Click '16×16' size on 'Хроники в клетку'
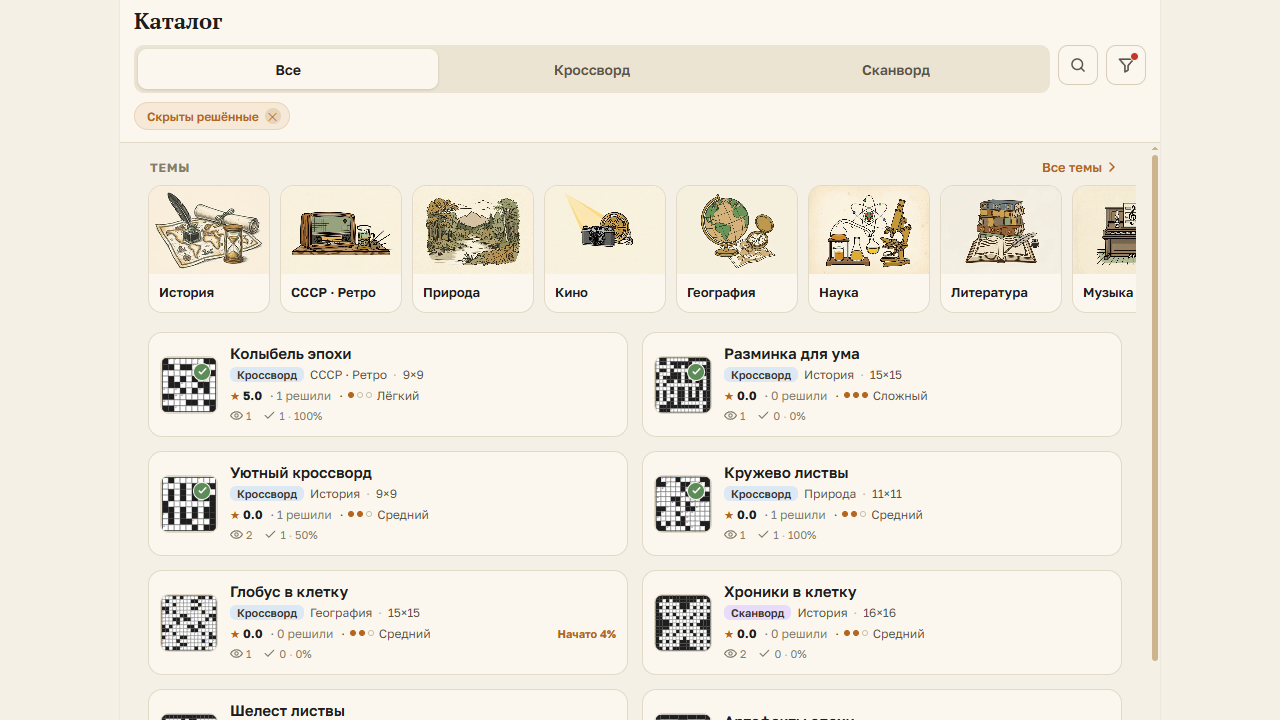 tap(879, 613)
